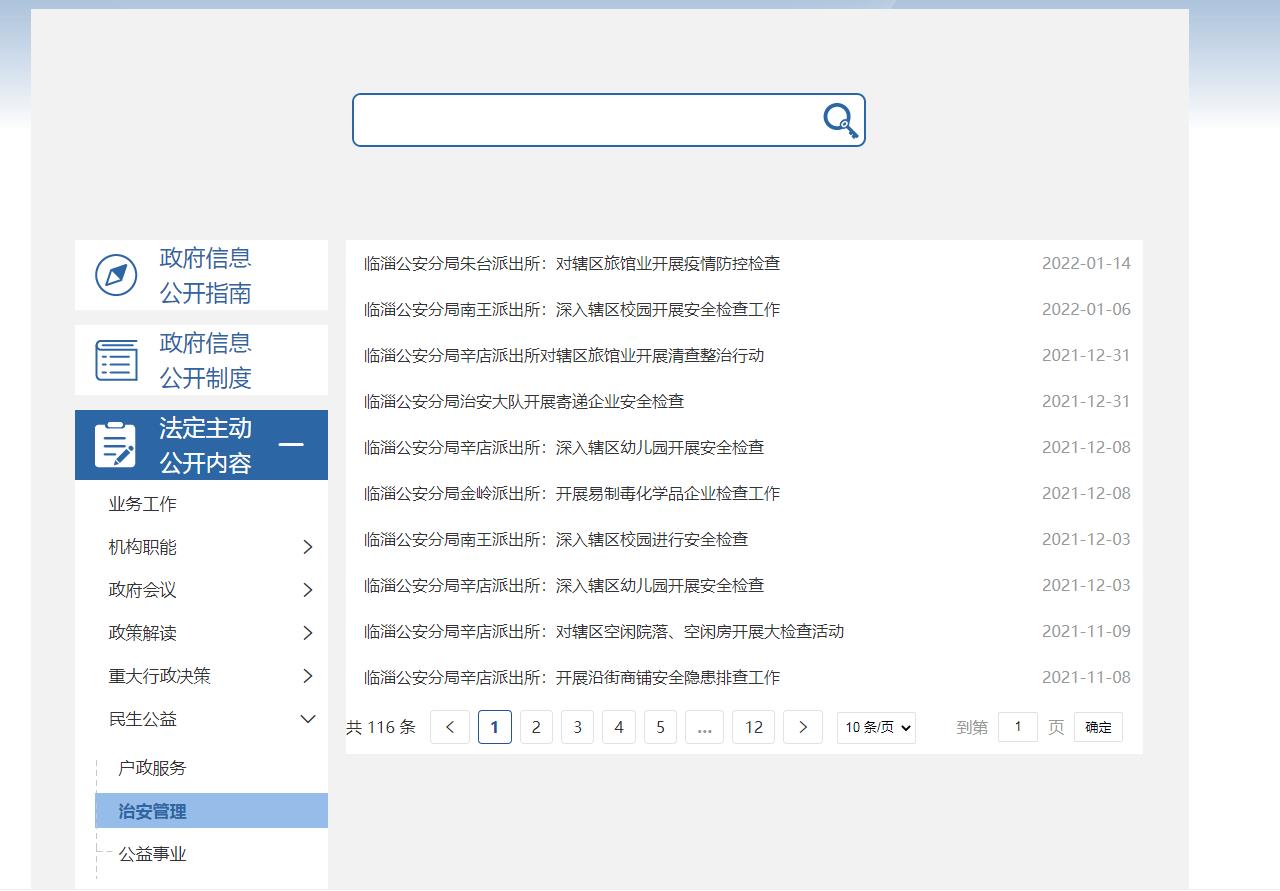1280x891 pixels.
Task: Expand the 机构职能 submenu arrow
Action: tap(307, 547)
